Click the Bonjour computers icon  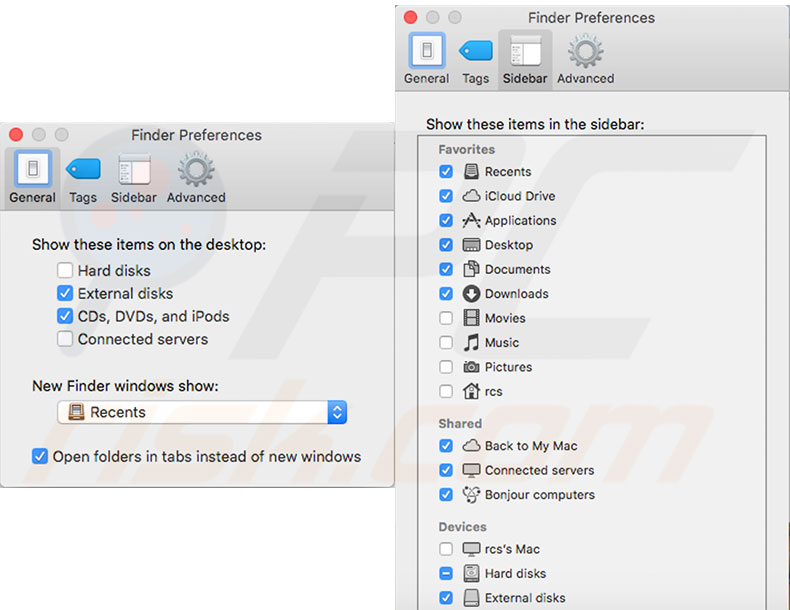471,495
